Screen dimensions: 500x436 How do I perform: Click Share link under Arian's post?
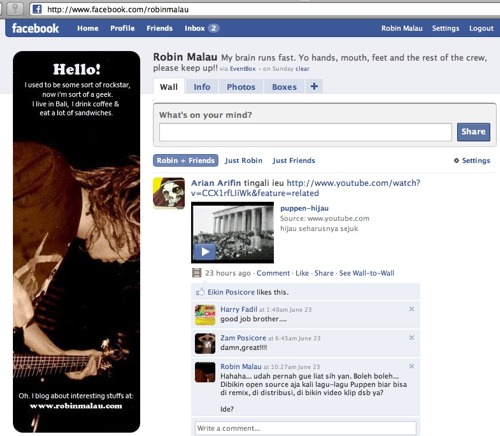pos(324,273)
